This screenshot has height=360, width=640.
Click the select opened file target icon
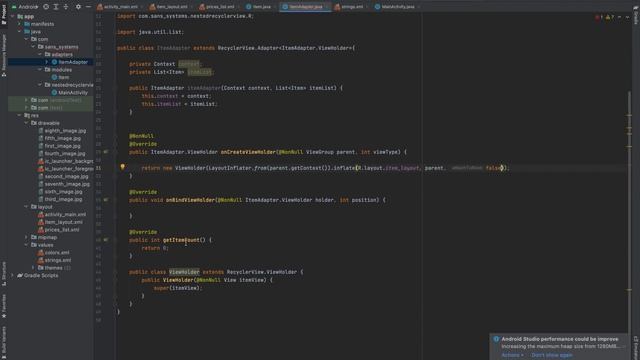(46, 7)
